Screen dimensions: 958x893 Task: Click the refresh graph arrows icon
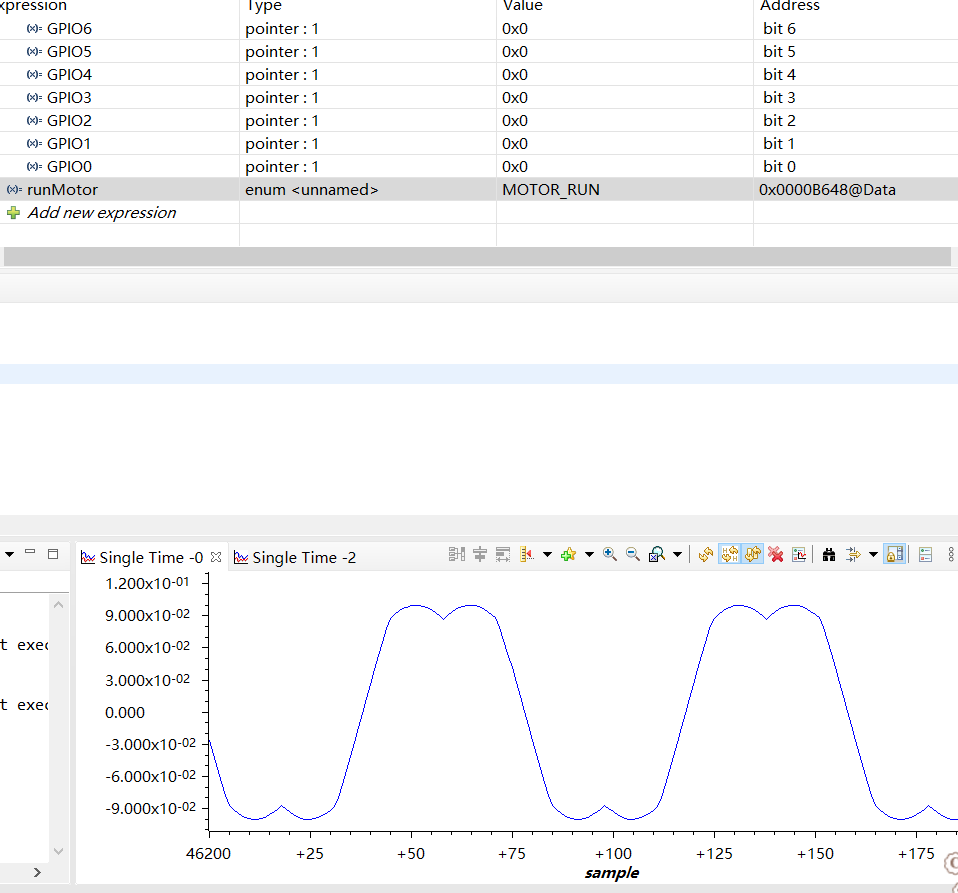click(x=706, y=554)
